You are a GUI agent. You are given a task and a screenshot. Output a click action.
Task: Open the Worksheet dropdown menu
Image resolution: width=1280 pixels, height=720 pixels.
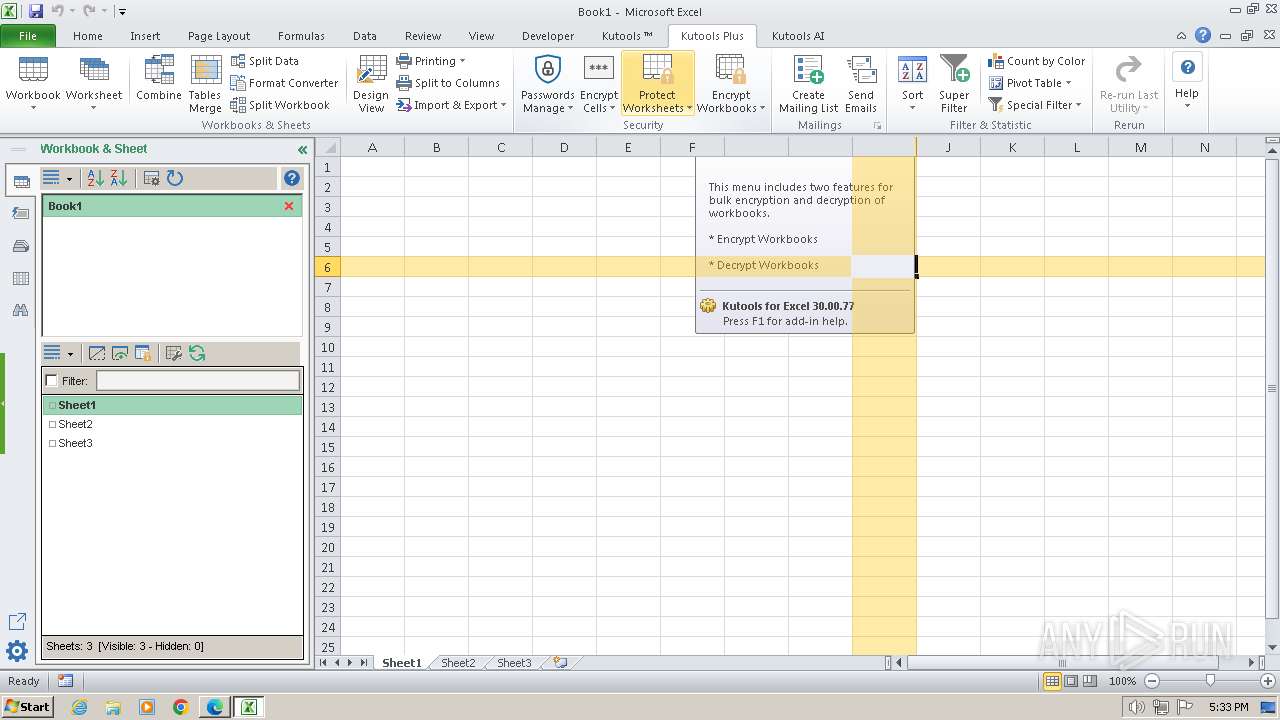[94, 84]
